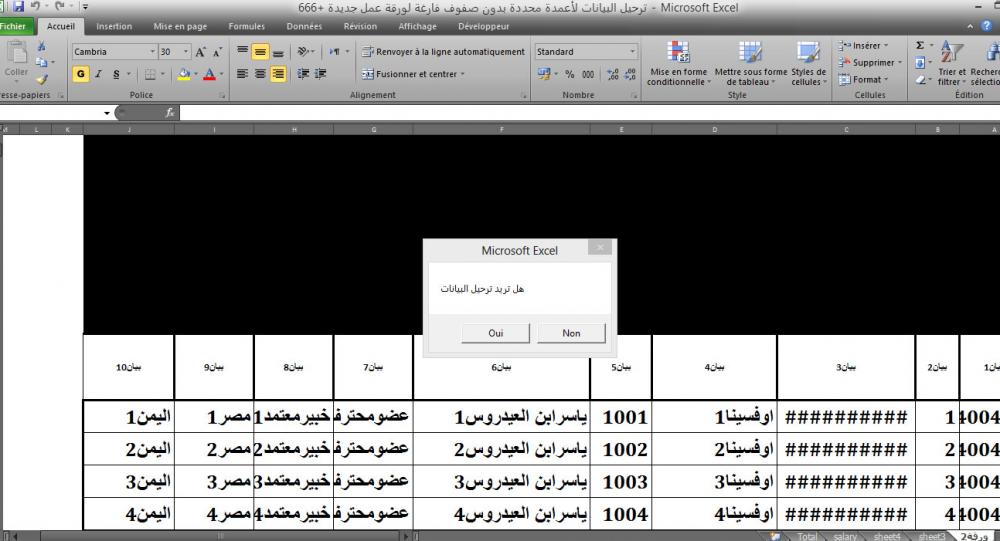
Task: Switch to the Insertion tab
Action: coord(114,26)
